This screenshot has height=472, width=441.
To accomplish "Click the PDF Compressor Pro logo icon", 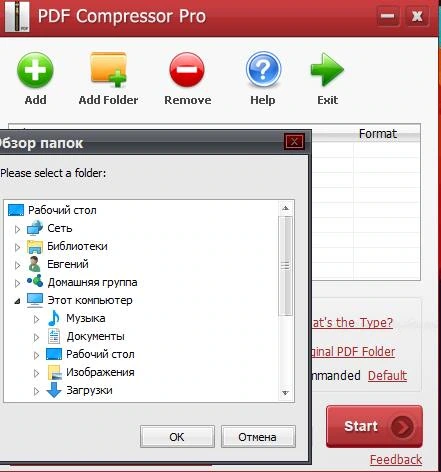I will click(17, 16).
